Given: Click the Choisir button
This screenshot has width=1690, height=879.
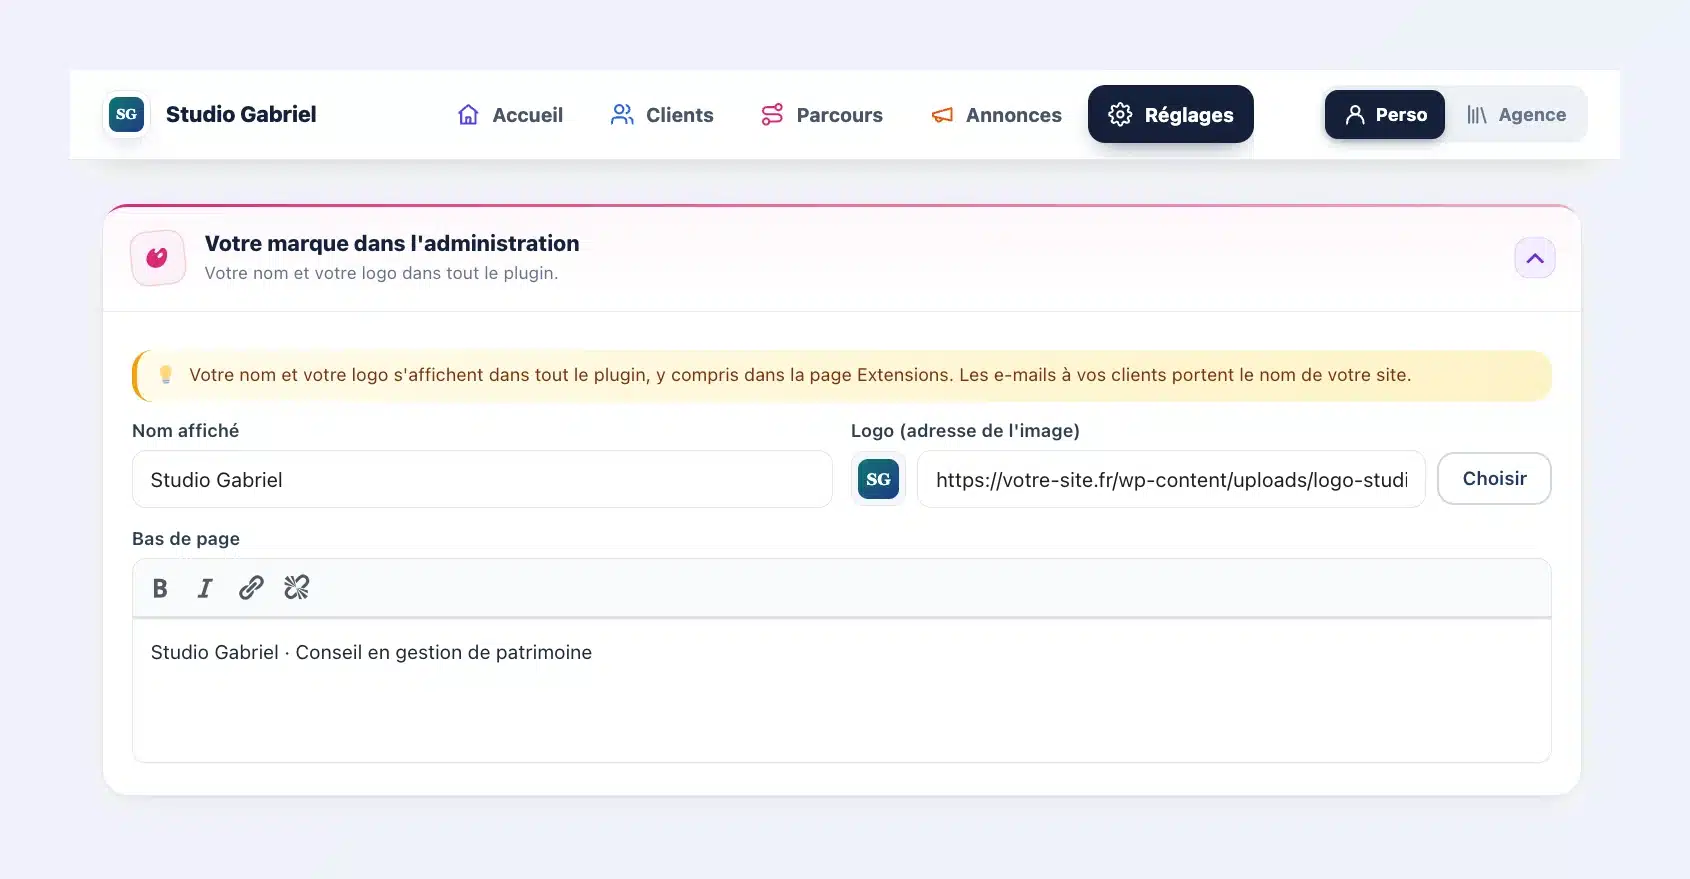Looking at the screenshot, I should coord(1494,479).
